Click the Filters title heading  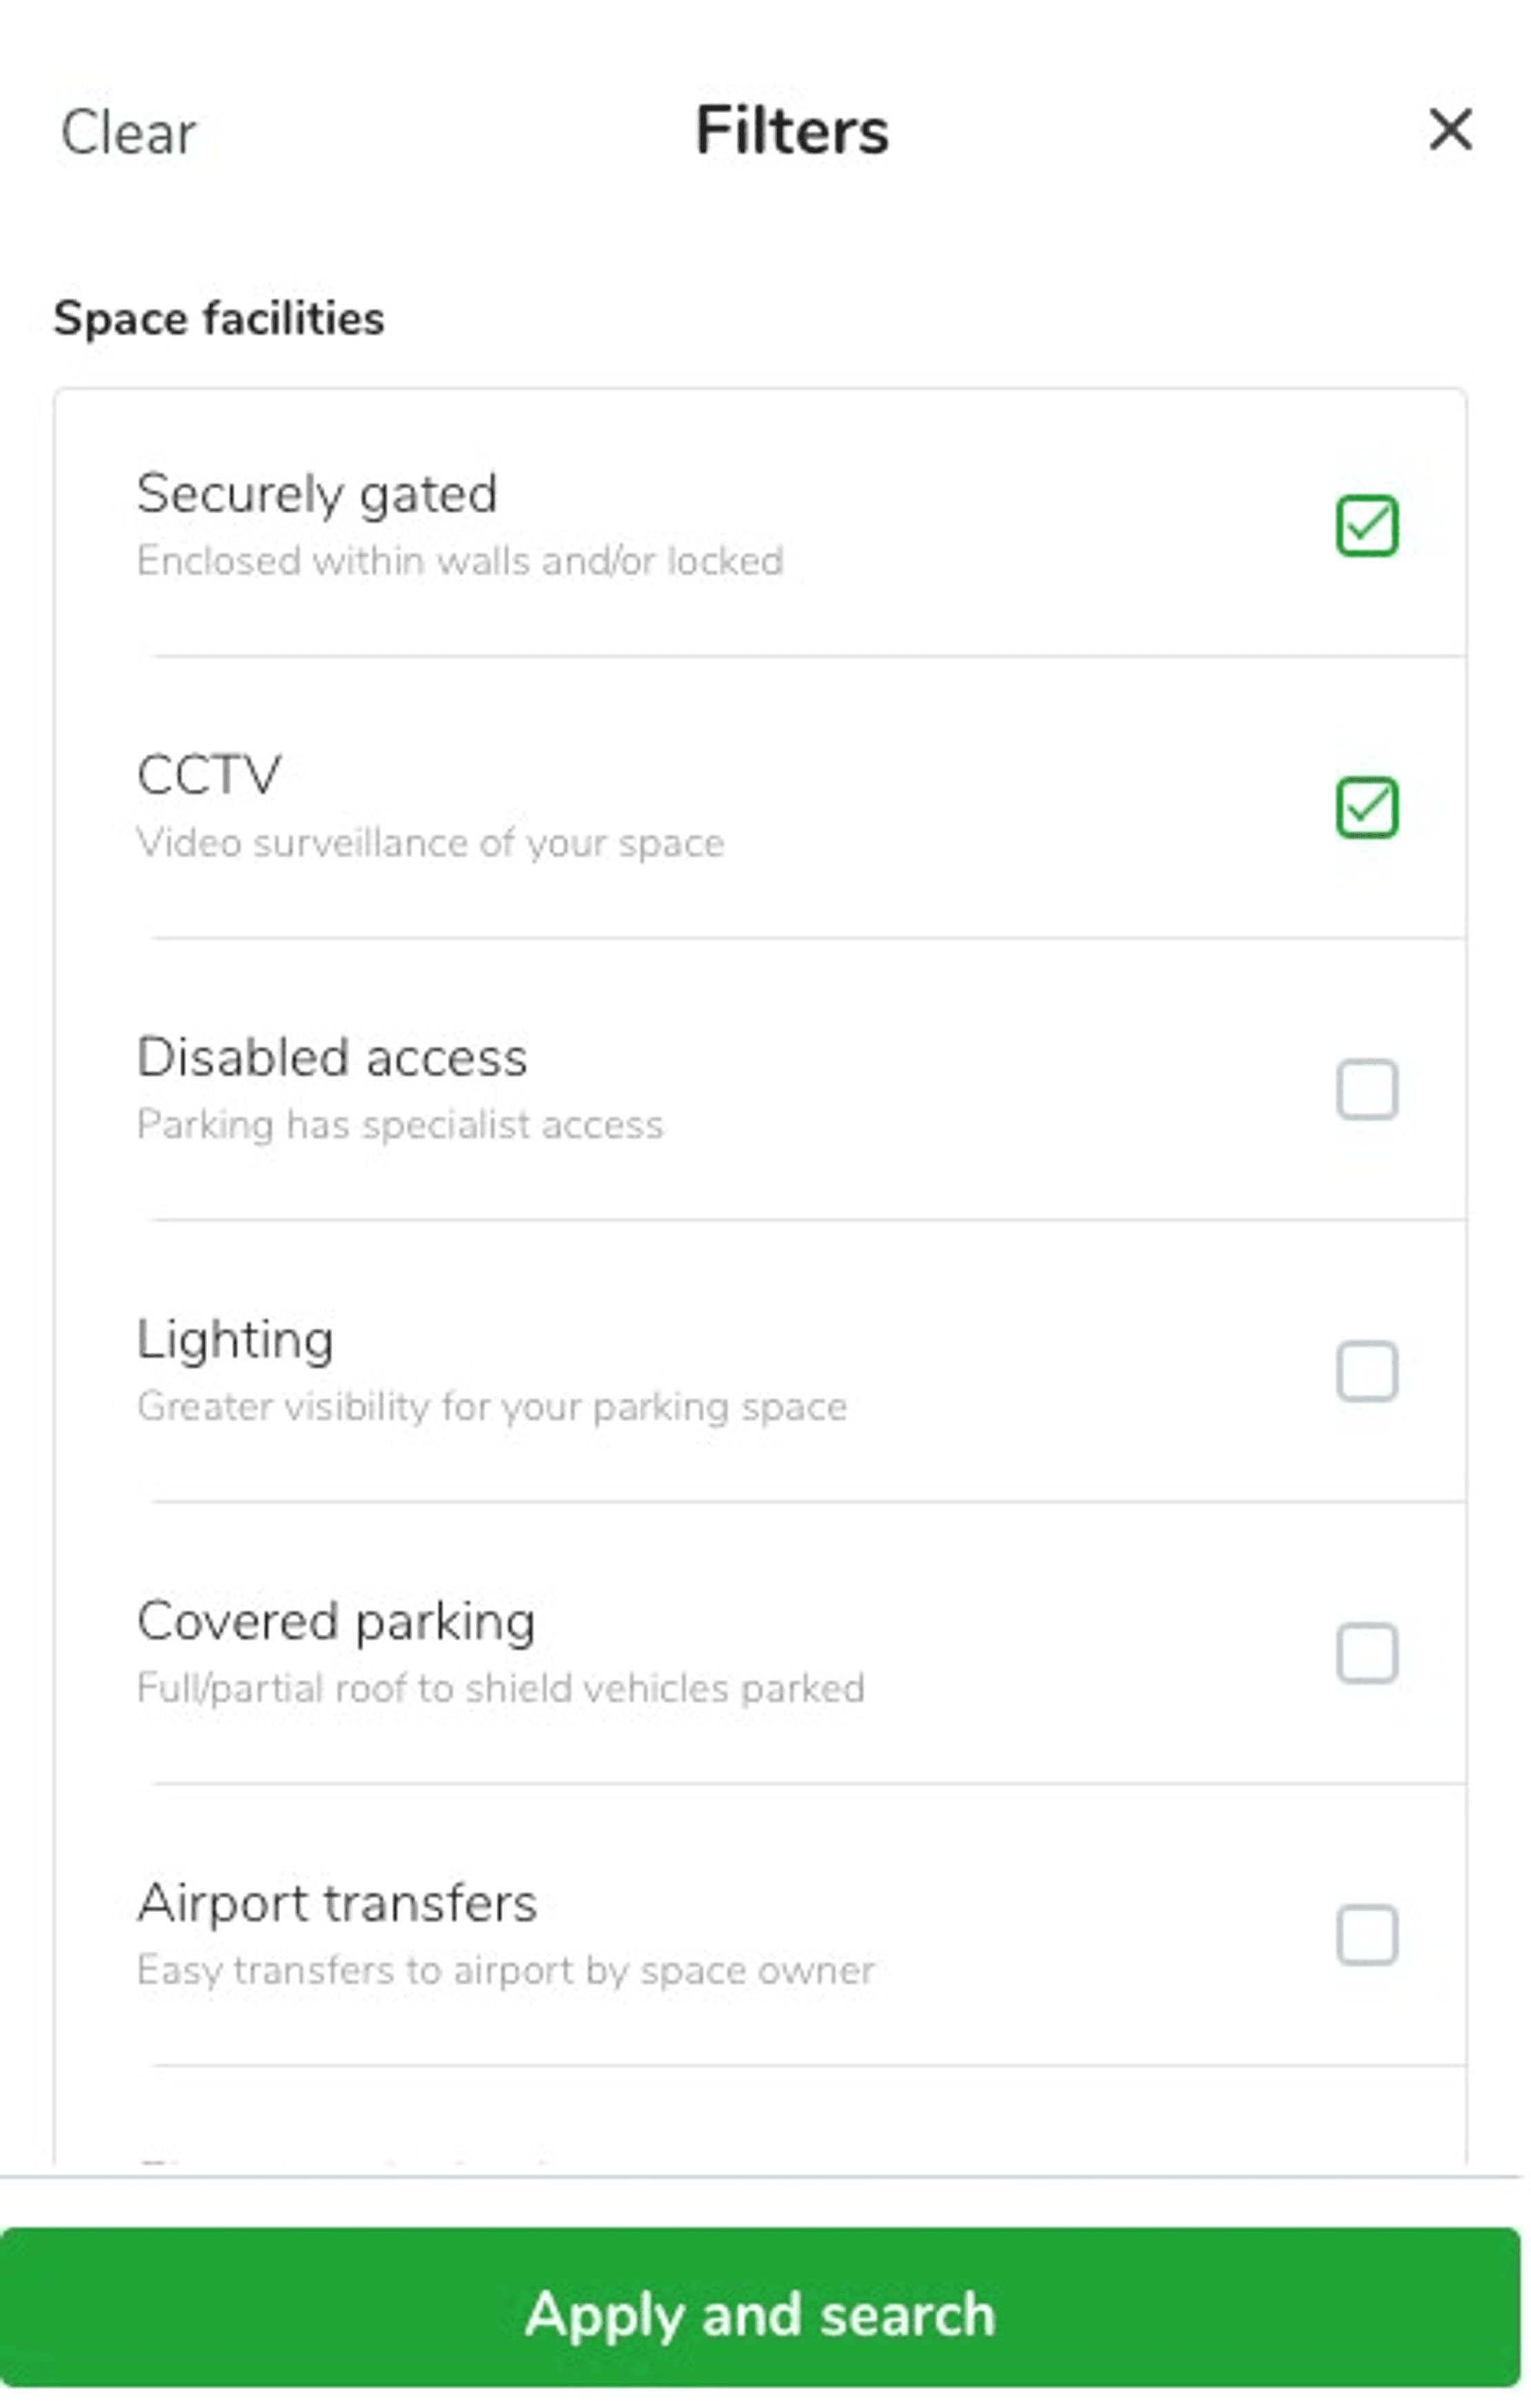click(x=791, y=131)
